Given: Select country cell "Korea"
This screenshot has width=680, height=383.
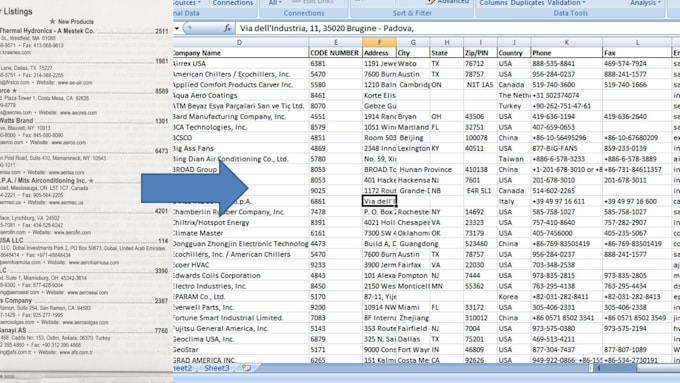Looking at the screenshot, I should [514, 297].
